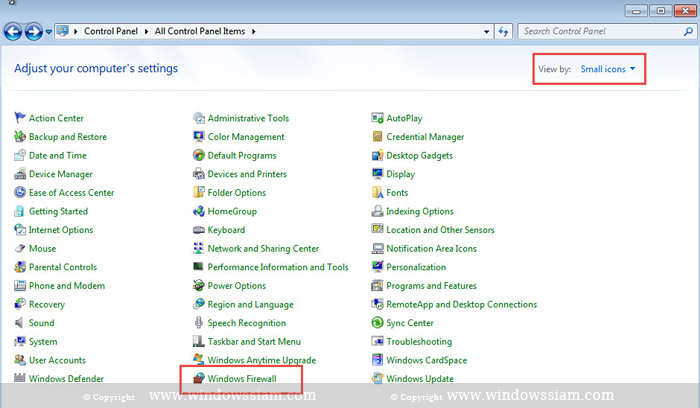
Task: Click the Backup and Restore icon
Action: (20, 137)
